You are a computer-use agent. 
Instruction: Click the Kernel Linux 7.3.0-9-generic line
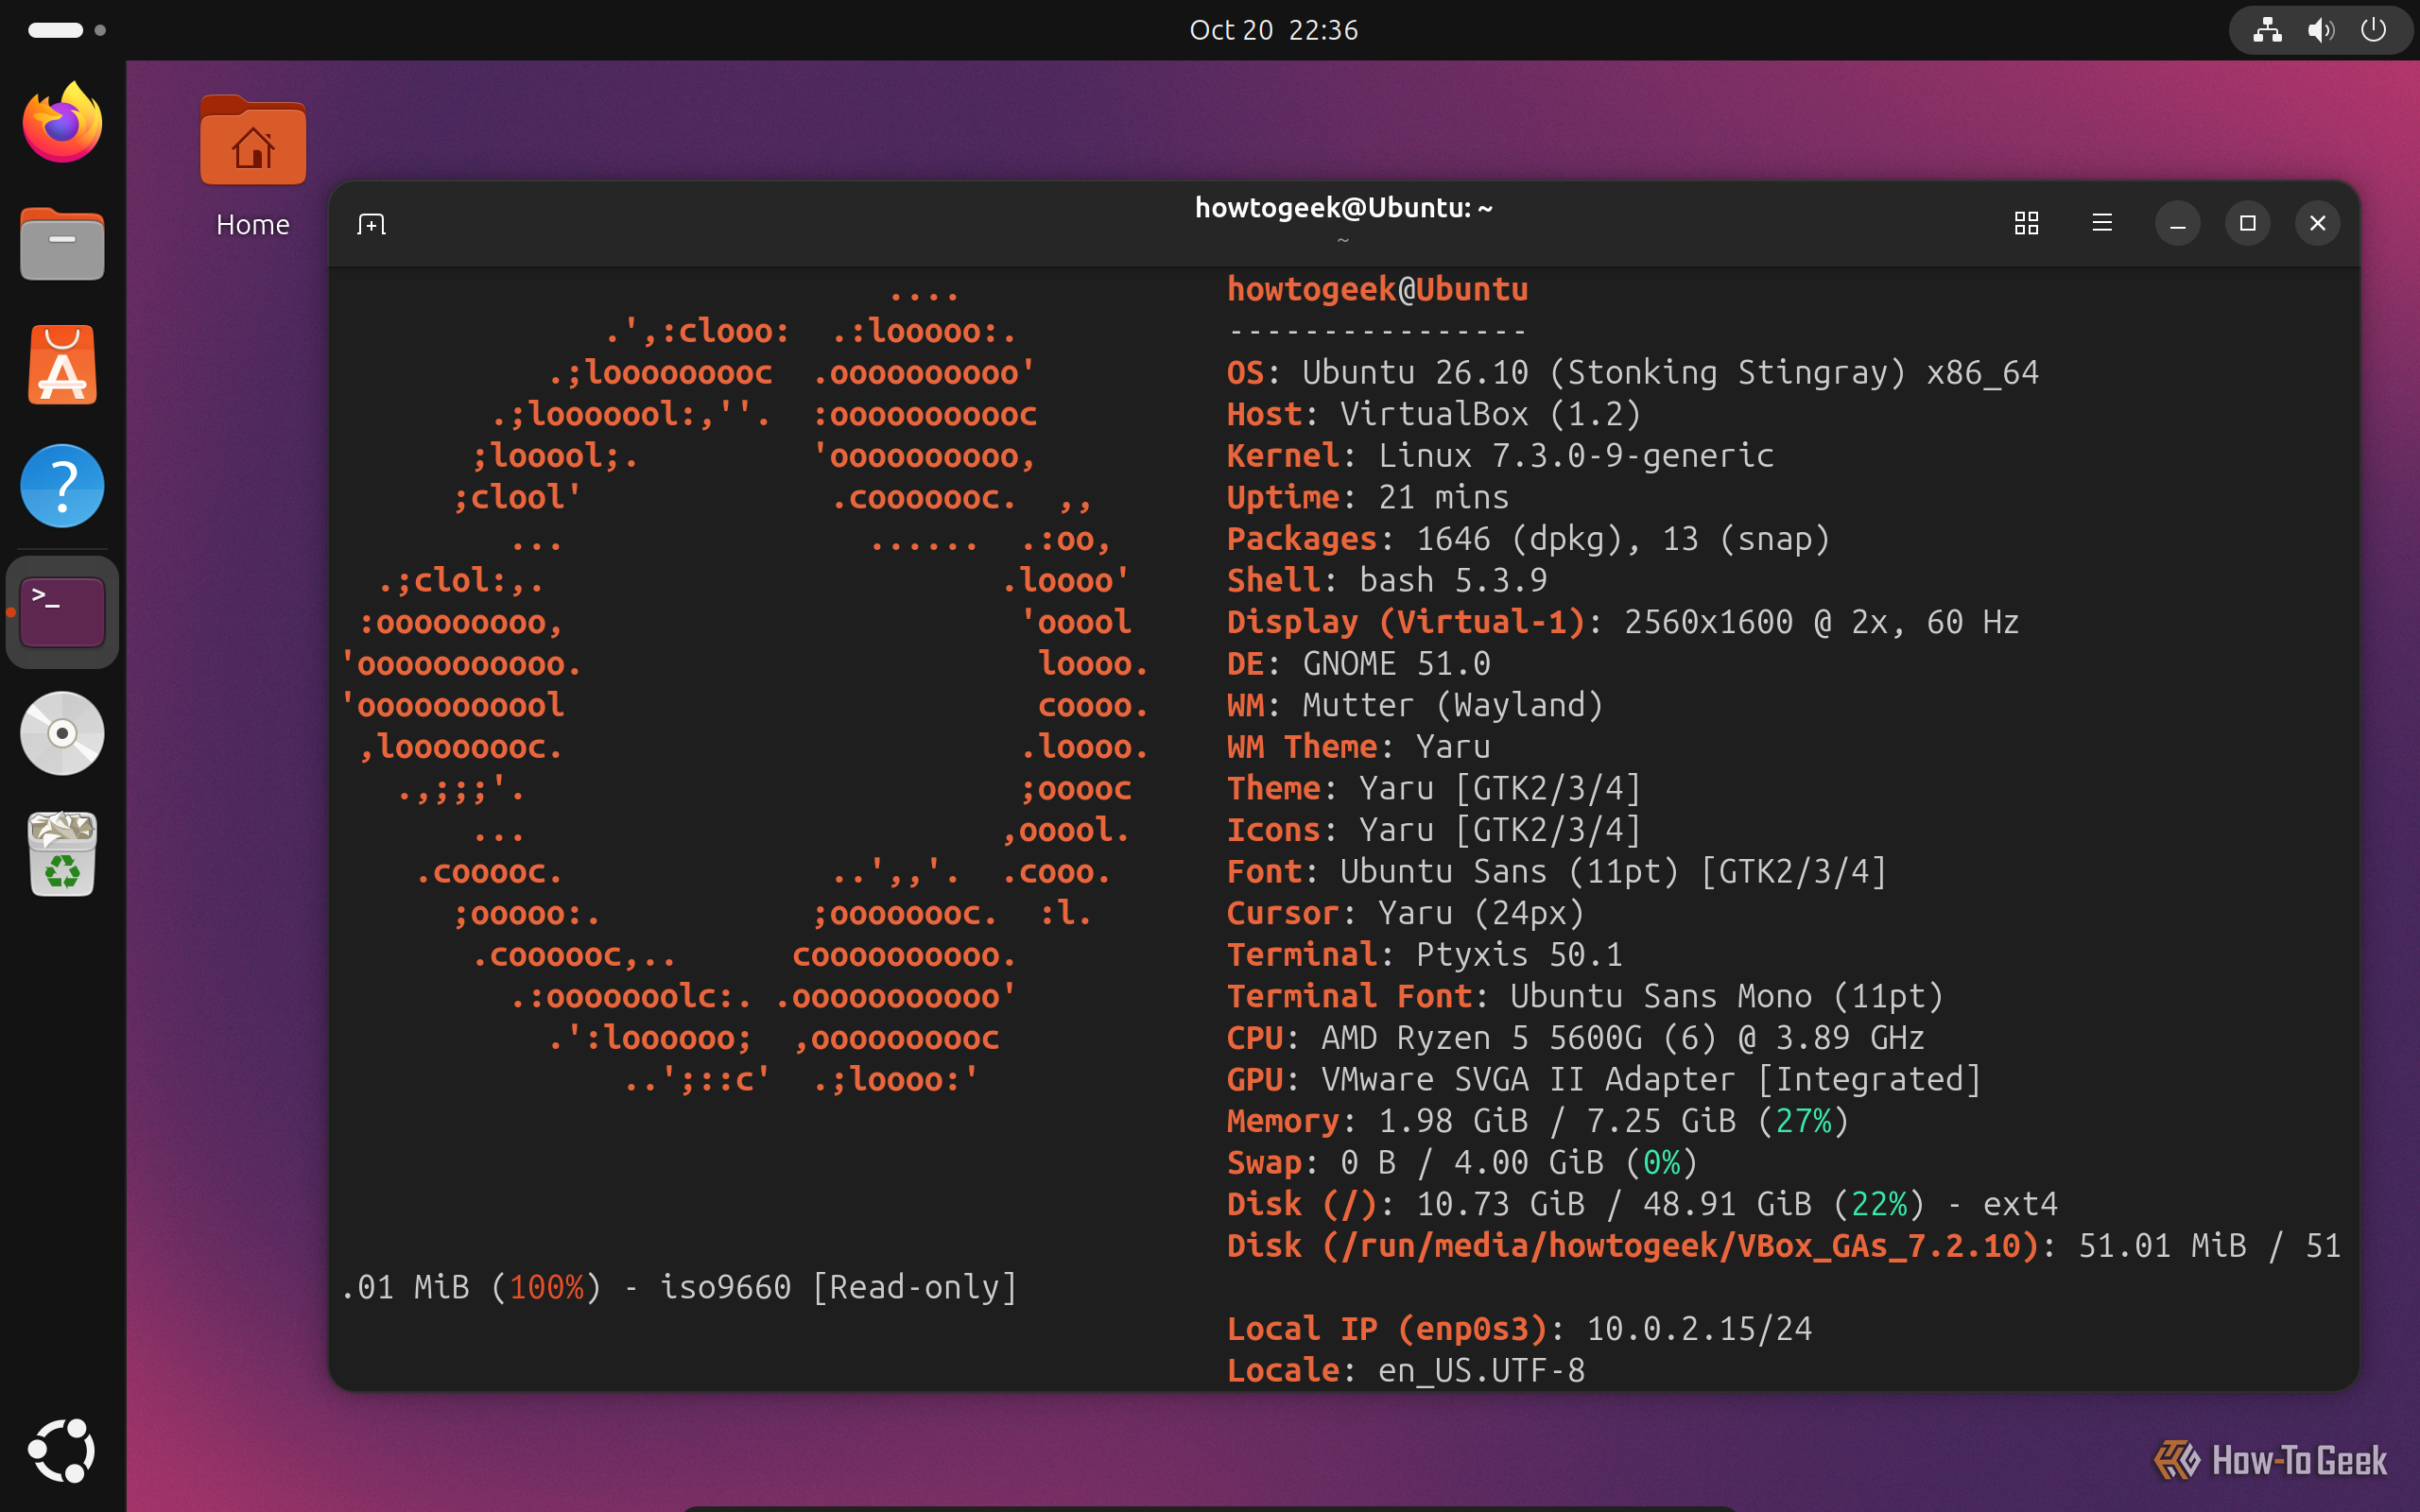(x=1500, y=456)
